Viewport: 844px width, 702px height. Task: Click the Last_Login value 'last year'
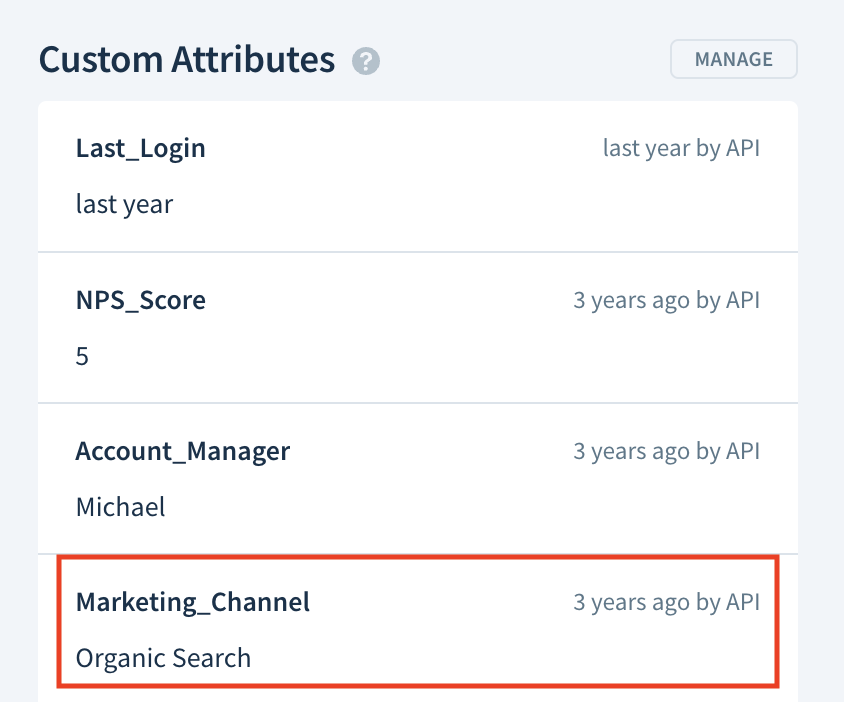[124, 205]
